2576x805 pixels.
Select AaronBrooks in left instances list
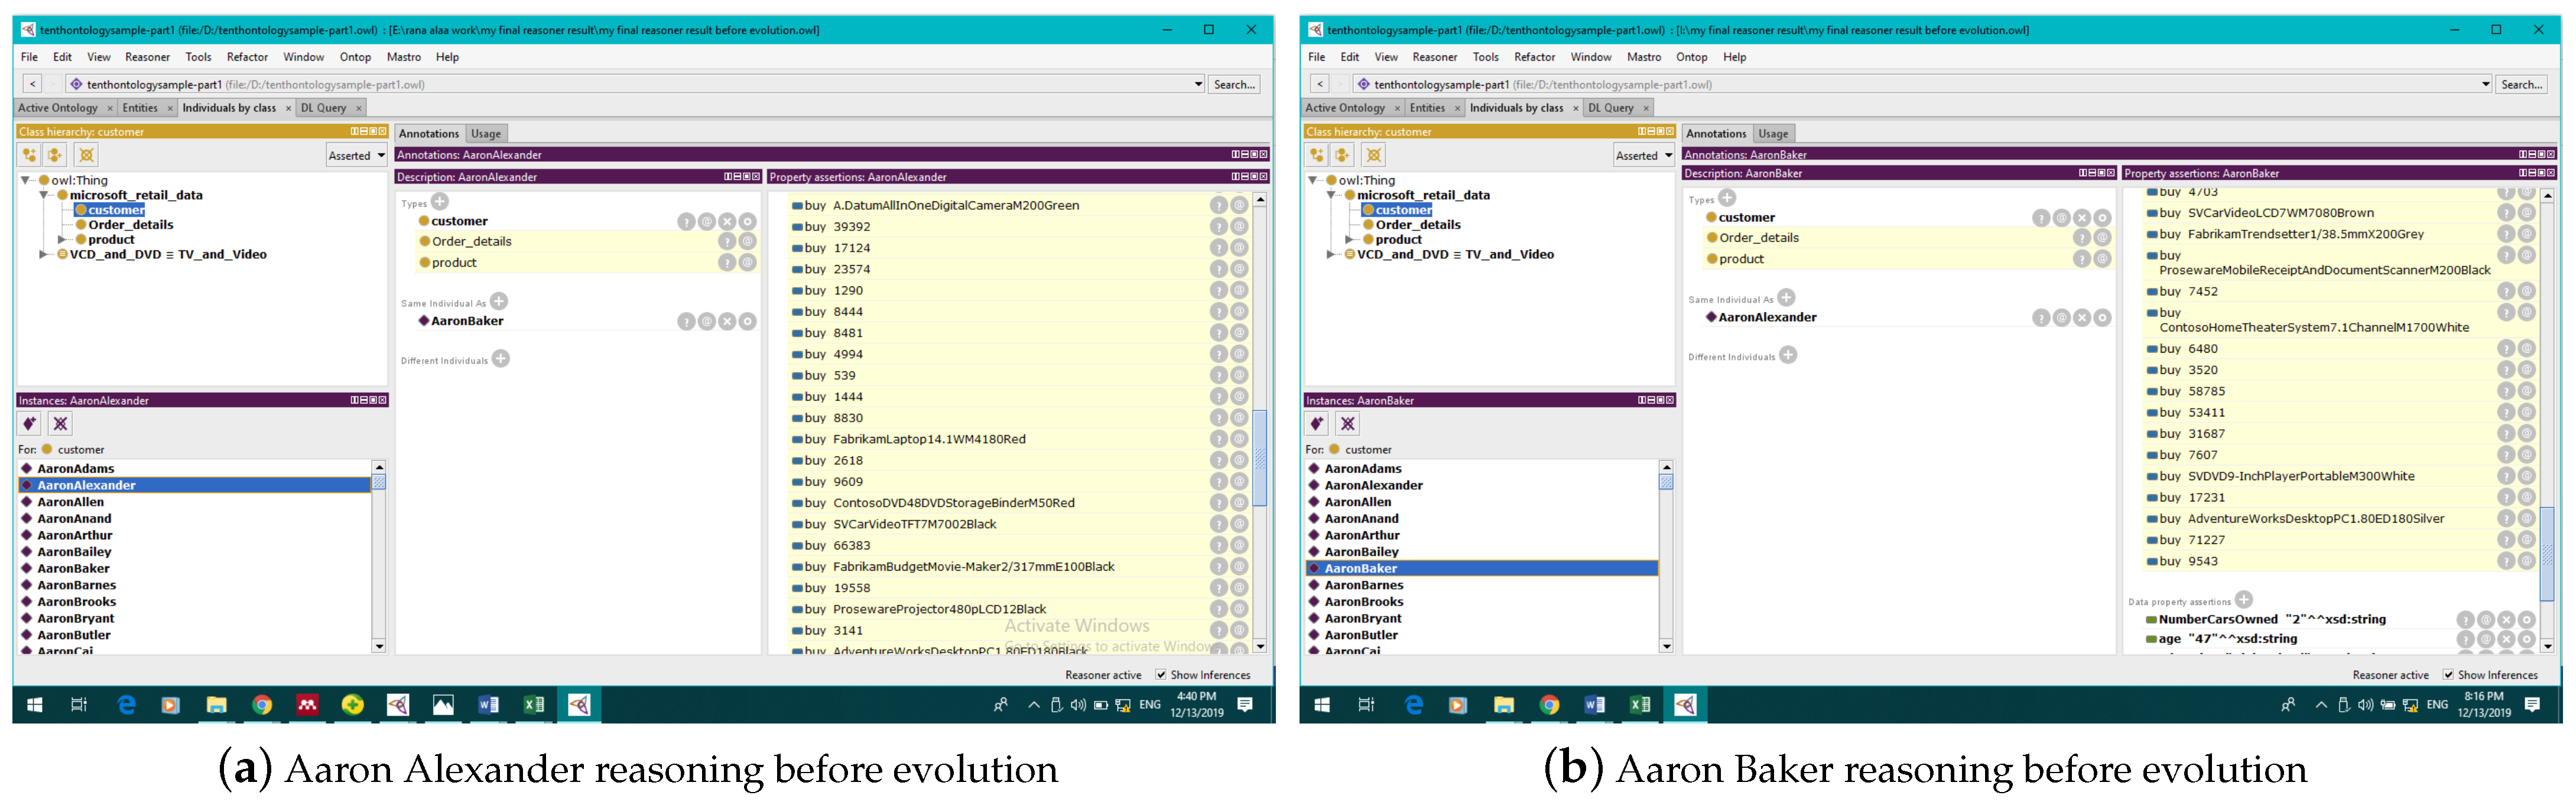coord(77,602)
